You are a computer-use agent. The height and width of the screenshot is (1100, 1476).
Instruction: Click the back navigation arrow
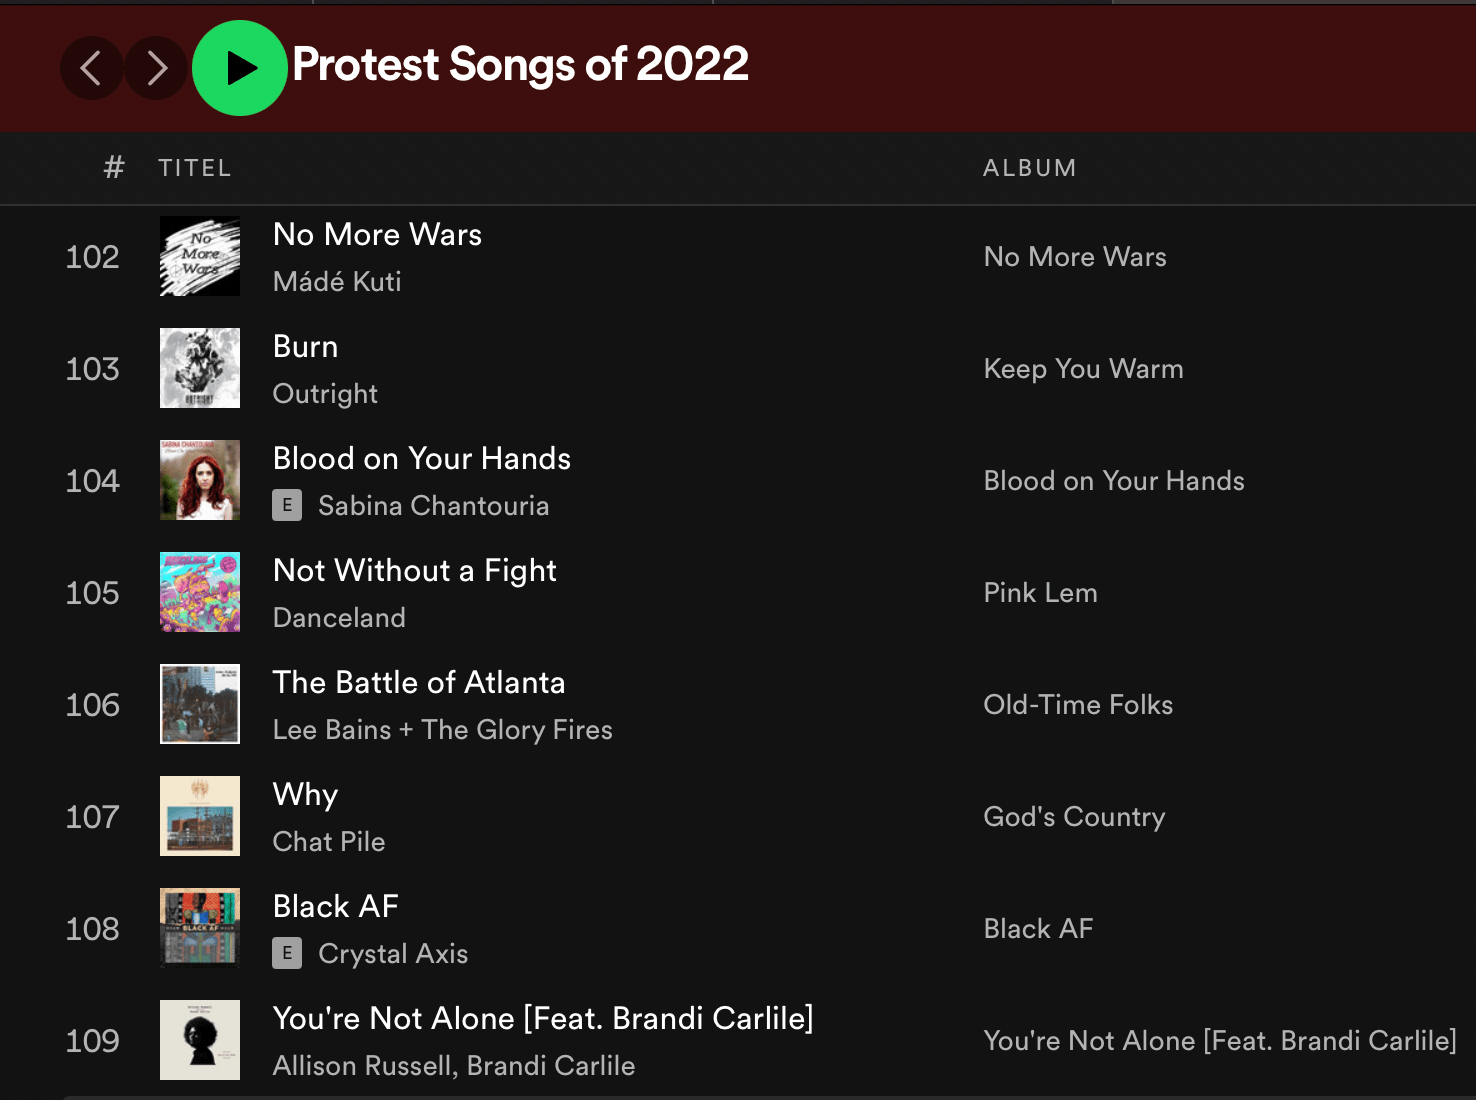91,68
